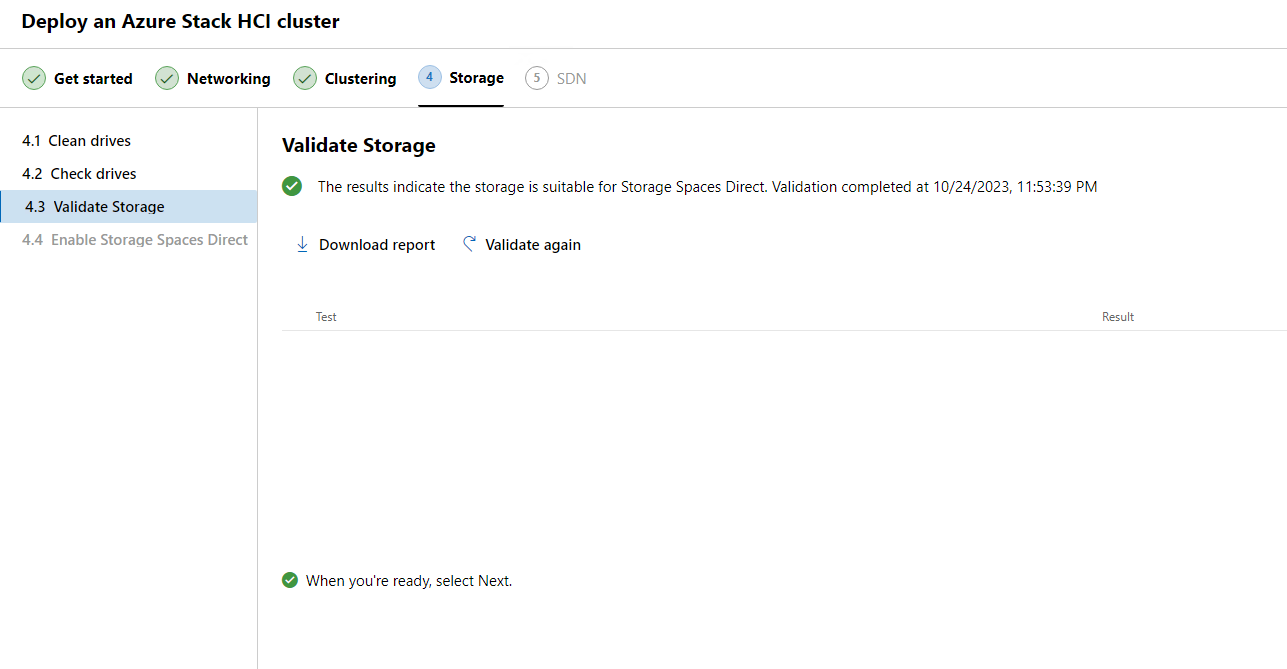Screen dimensions: 1287x669
Task: Click the circular refresh arrow icon
Action: pyautogui.click(x=469, y=245)
